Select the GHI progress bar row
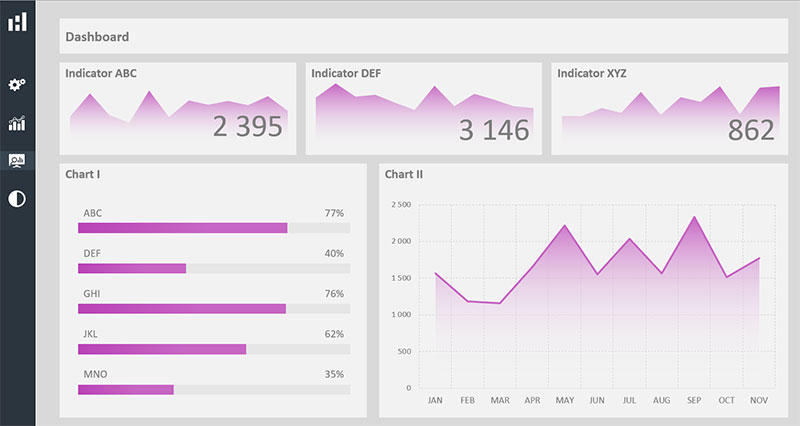 tap(213, 308)
